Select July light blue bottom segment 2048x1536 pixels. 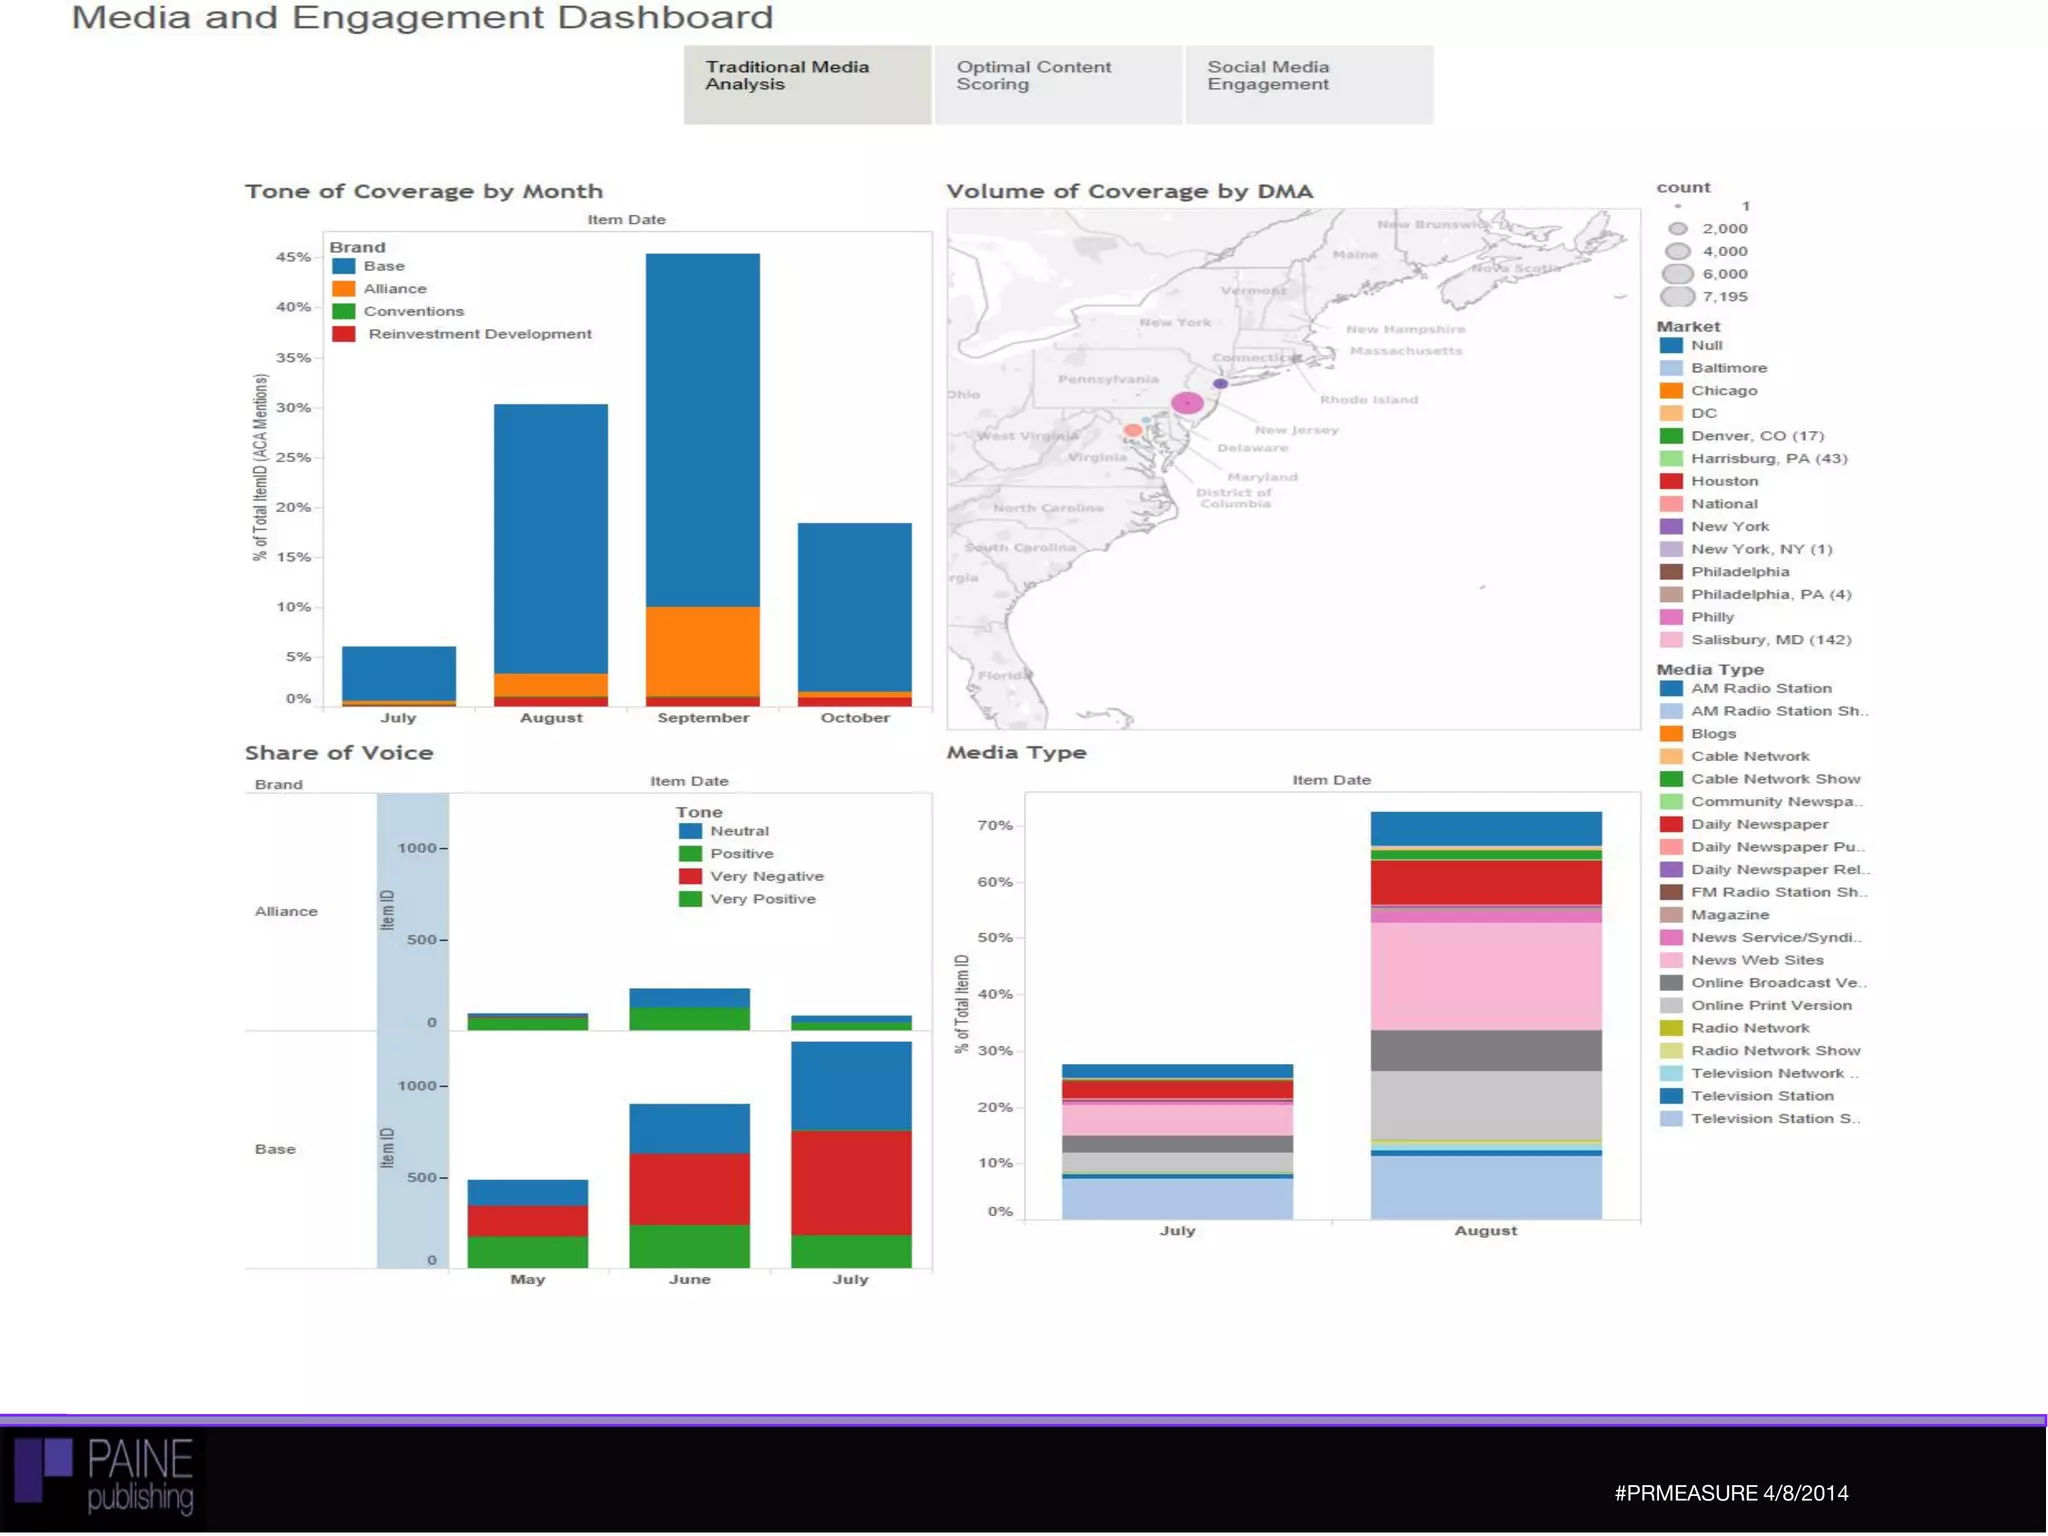[1178, 1199]
